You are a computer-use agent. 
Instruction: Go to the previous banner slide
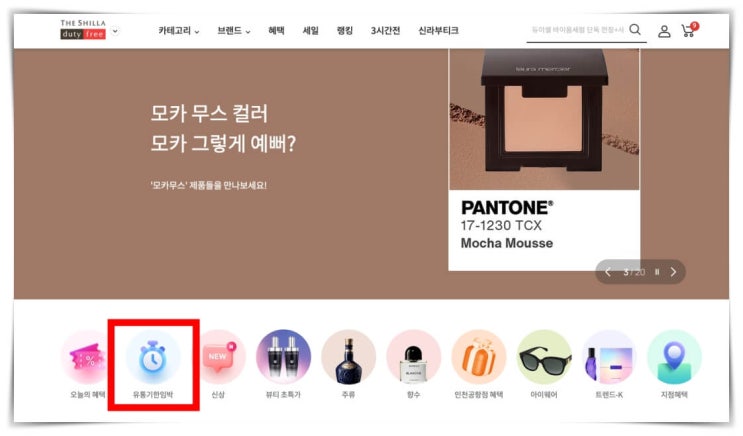[608, 272]
